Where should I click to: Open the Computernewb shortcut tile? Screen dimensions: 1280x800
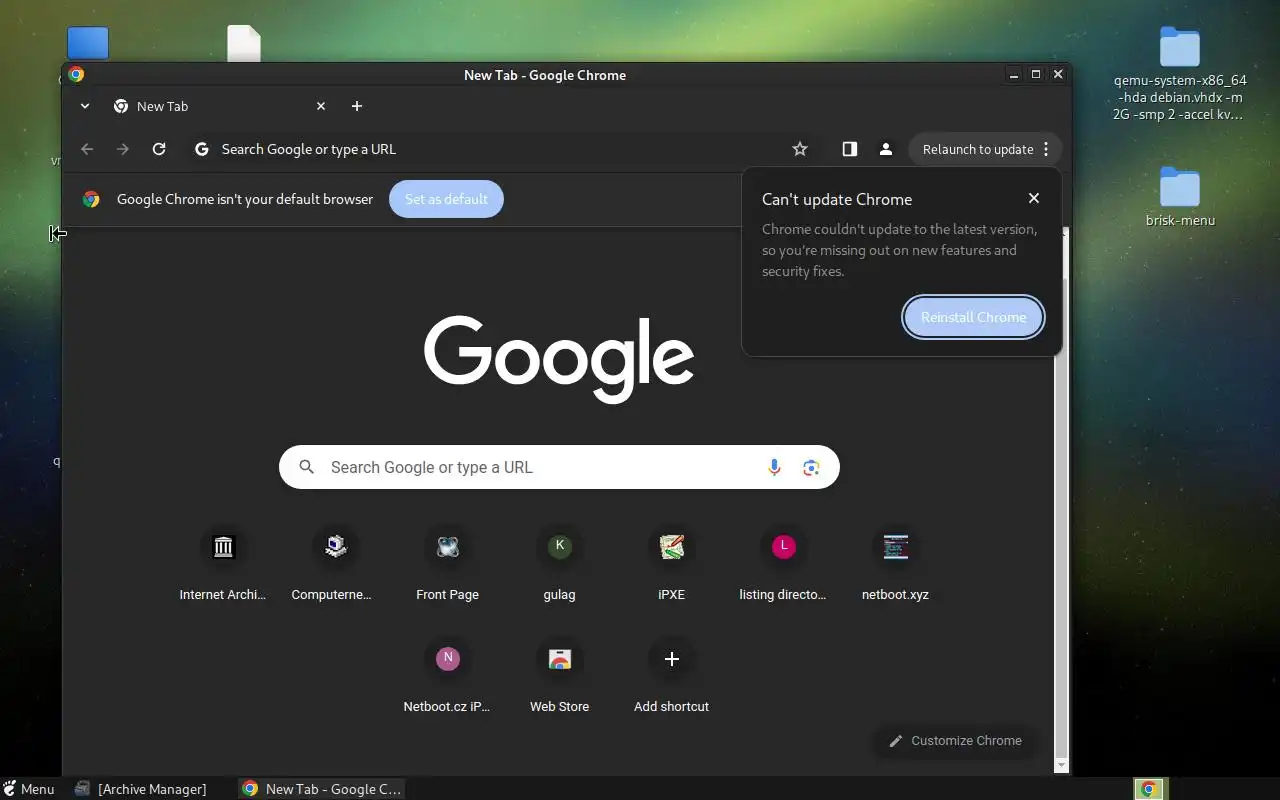tap(335, 565)
